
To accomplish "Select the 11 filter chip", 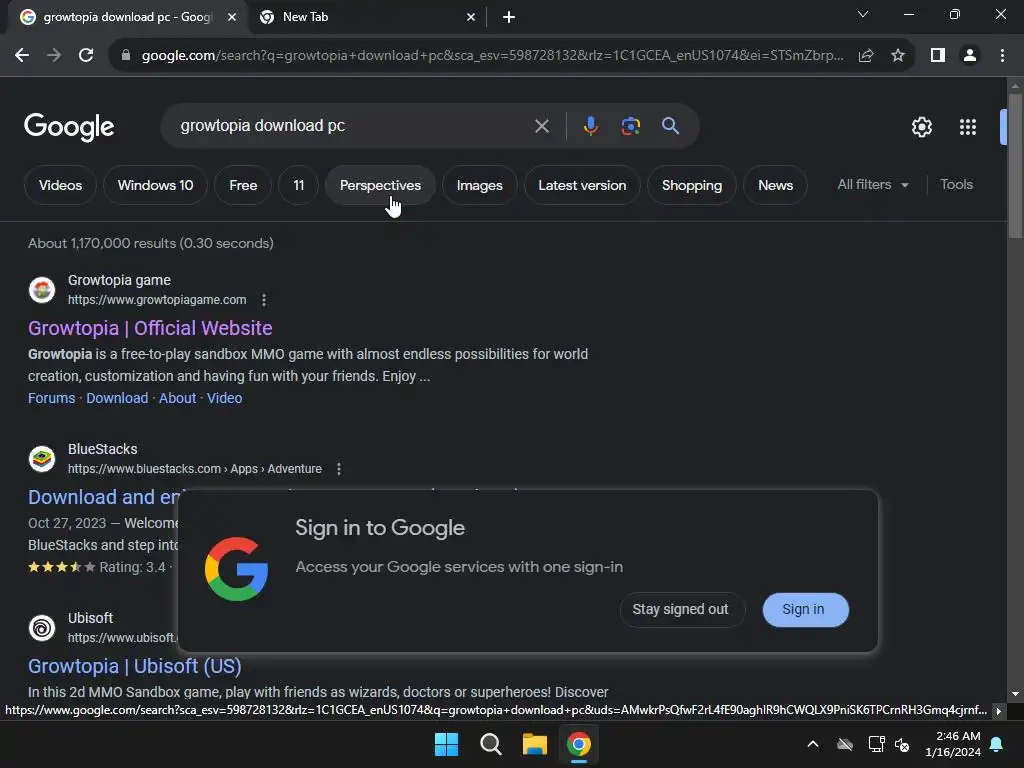I will [298, 185].
